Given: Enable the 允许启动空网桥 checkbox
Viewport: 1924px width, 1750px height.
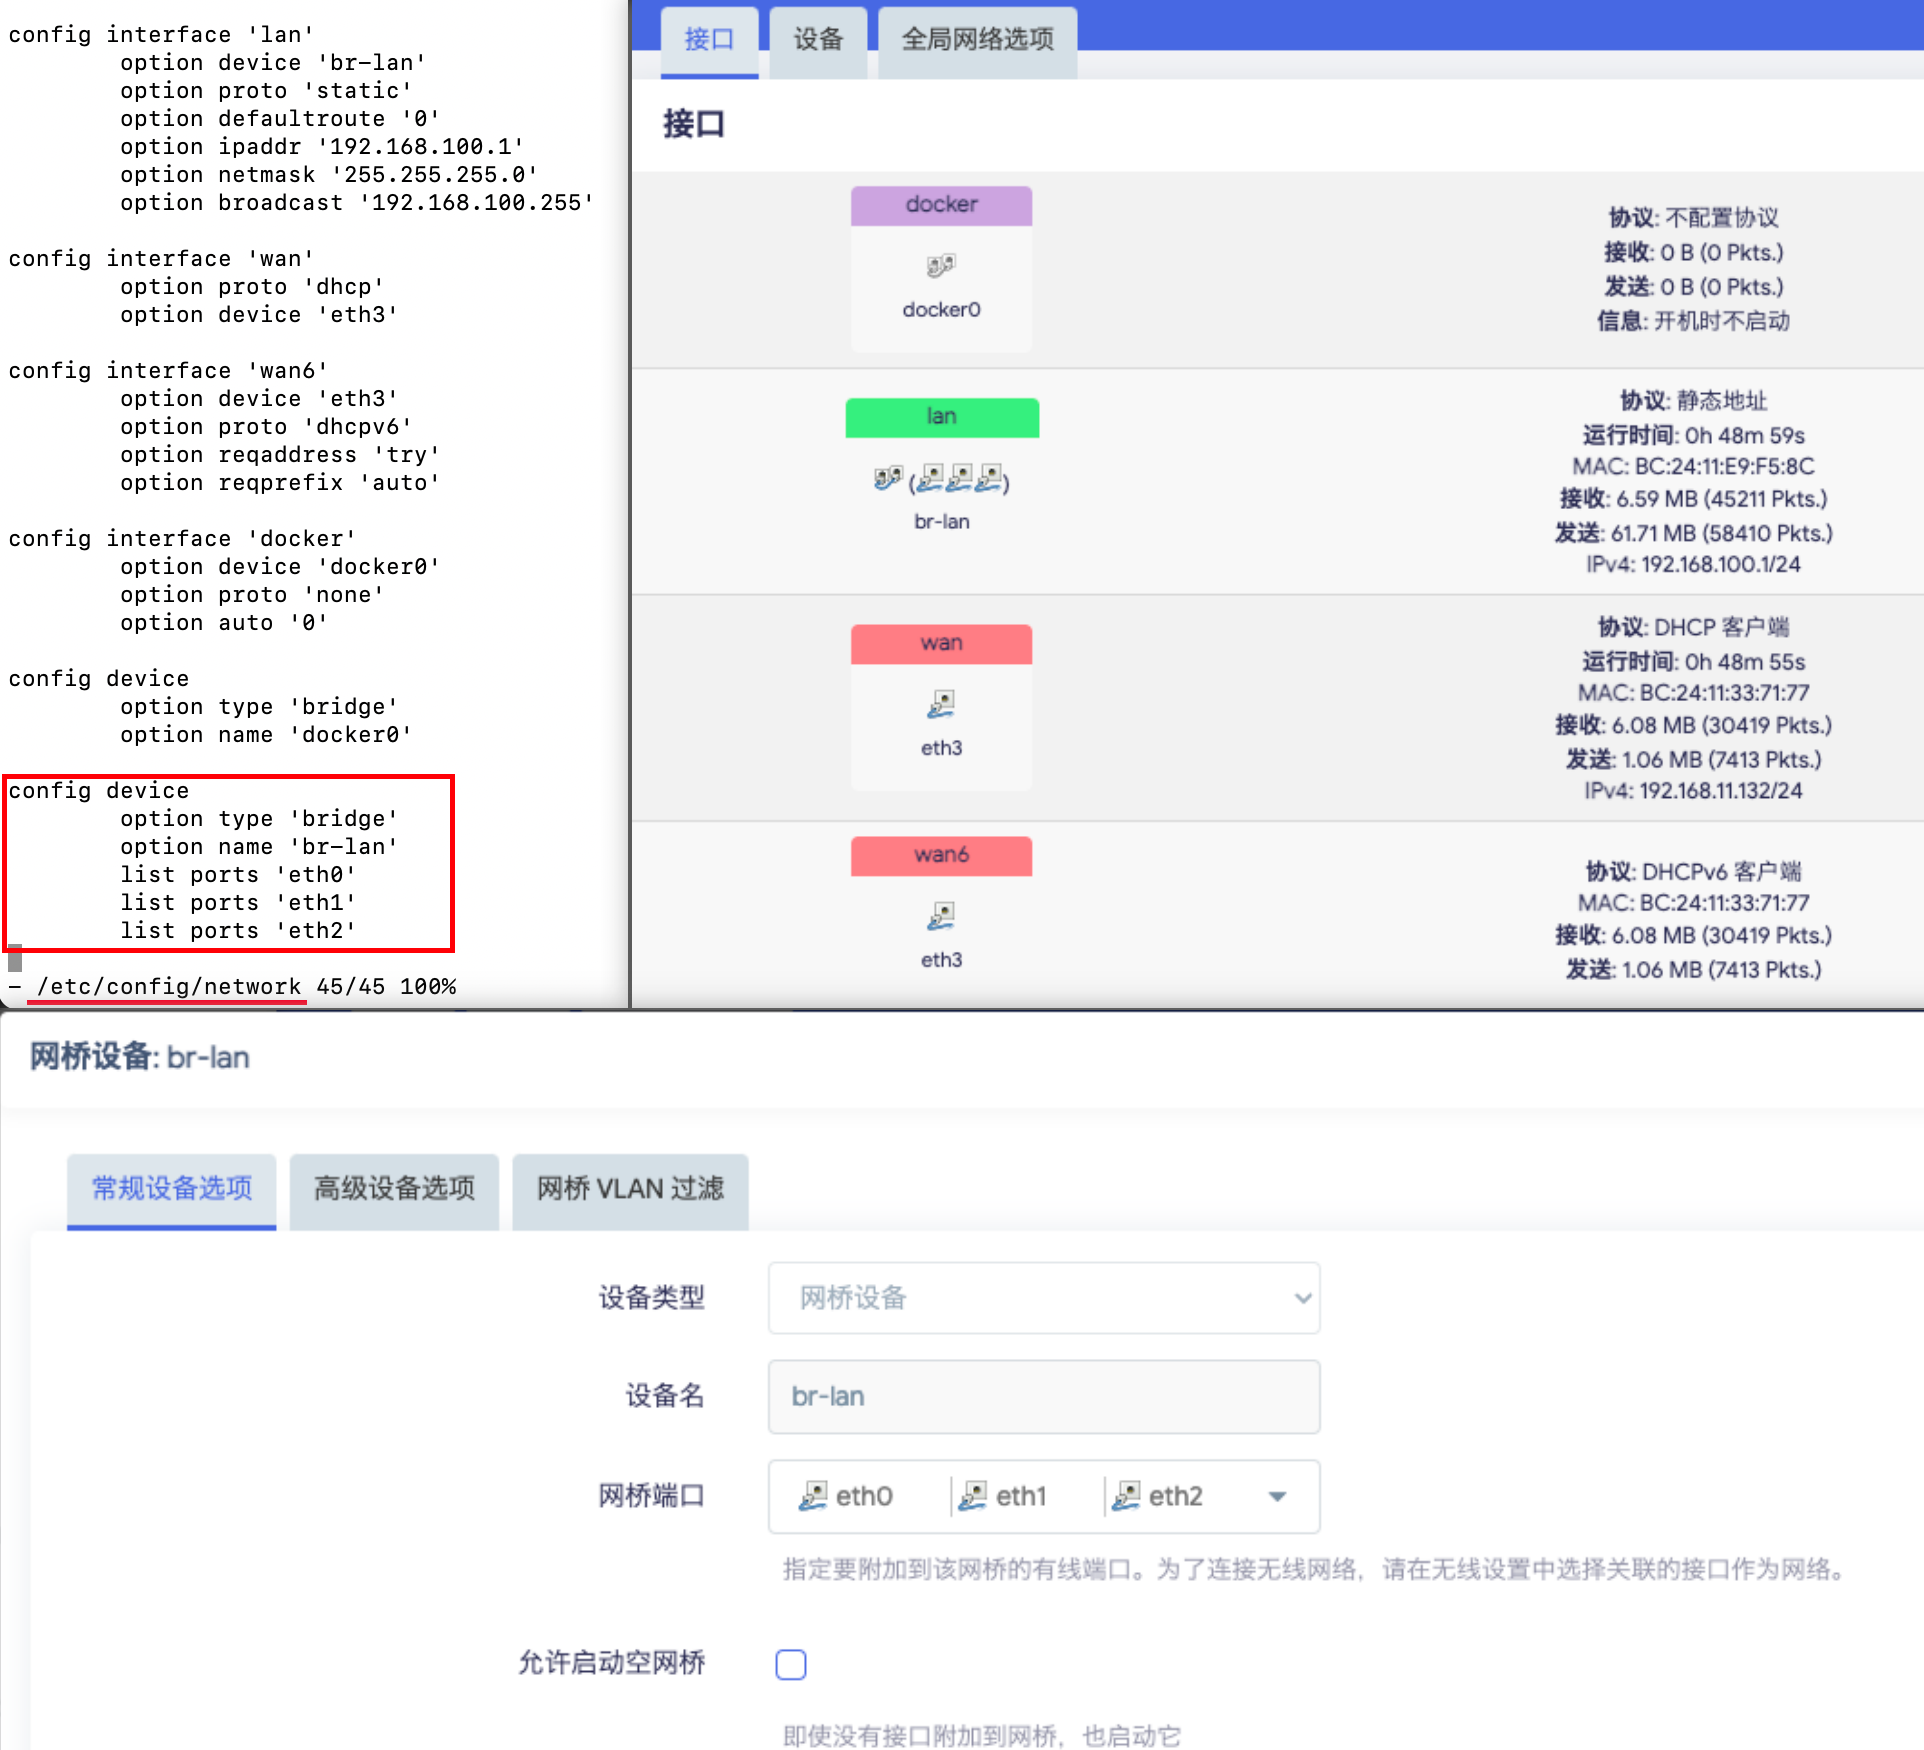Looking at the screenshot, I should coord(791,1664).
